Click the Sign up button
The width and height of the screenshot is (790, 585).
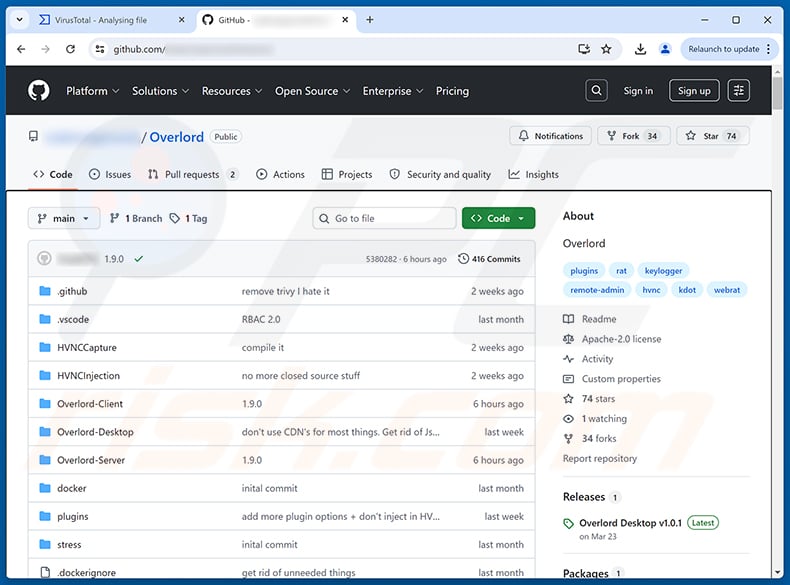(x=694, y=91)
